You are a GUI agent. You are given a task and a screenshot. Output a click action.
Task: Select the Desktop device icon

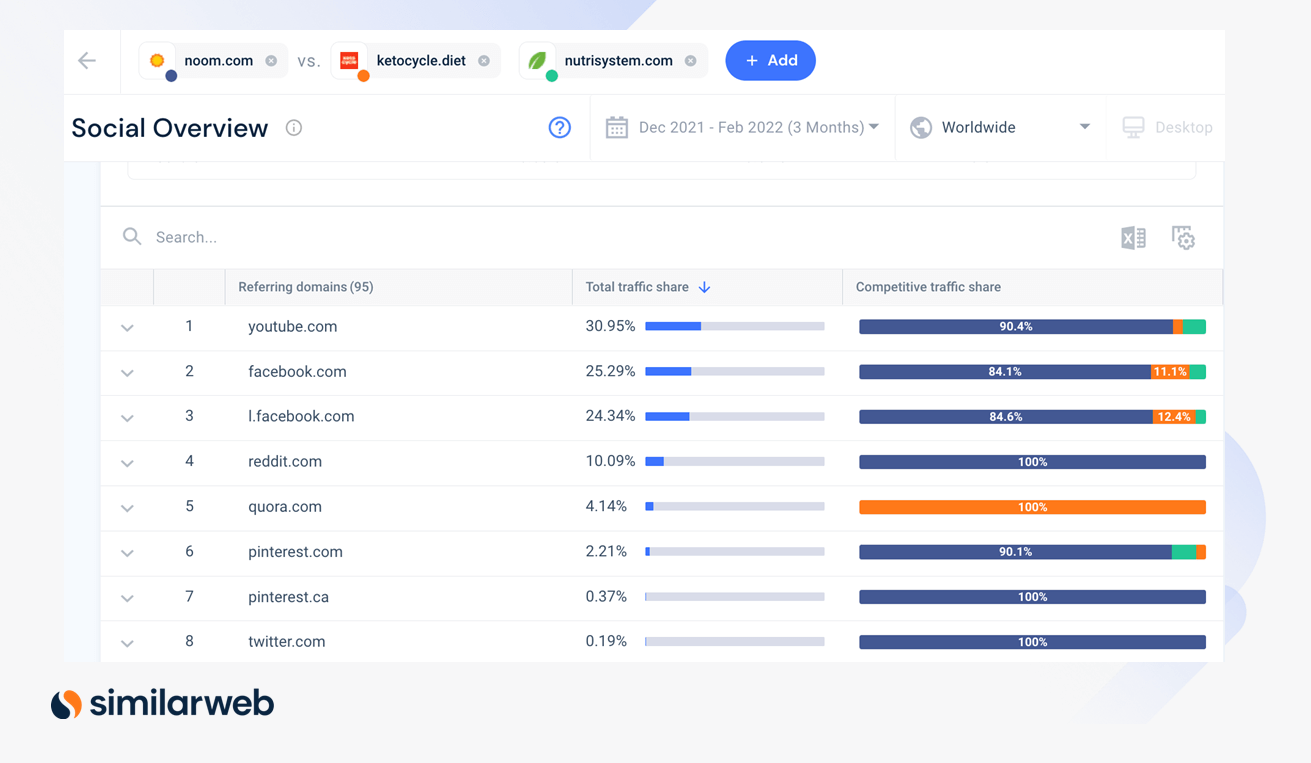tap(1133, 127)
